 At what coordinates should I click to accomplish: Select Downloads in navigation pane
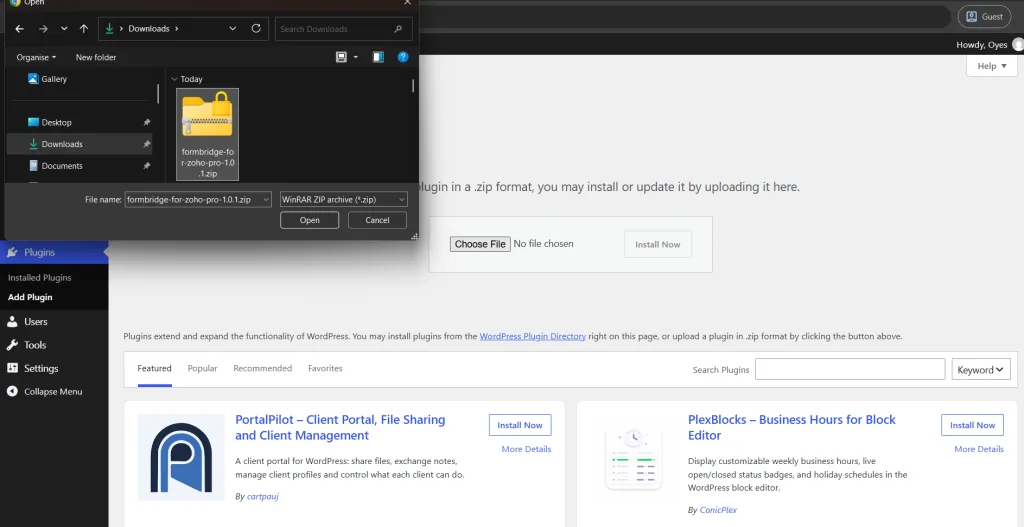[x=79, y=144]
